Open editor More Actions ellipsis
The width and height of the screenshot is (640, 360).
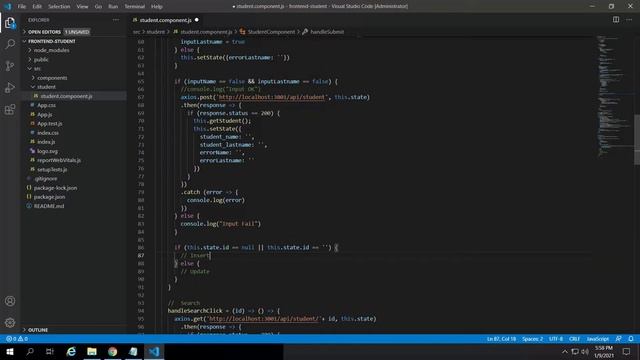[x=629, y=20]
